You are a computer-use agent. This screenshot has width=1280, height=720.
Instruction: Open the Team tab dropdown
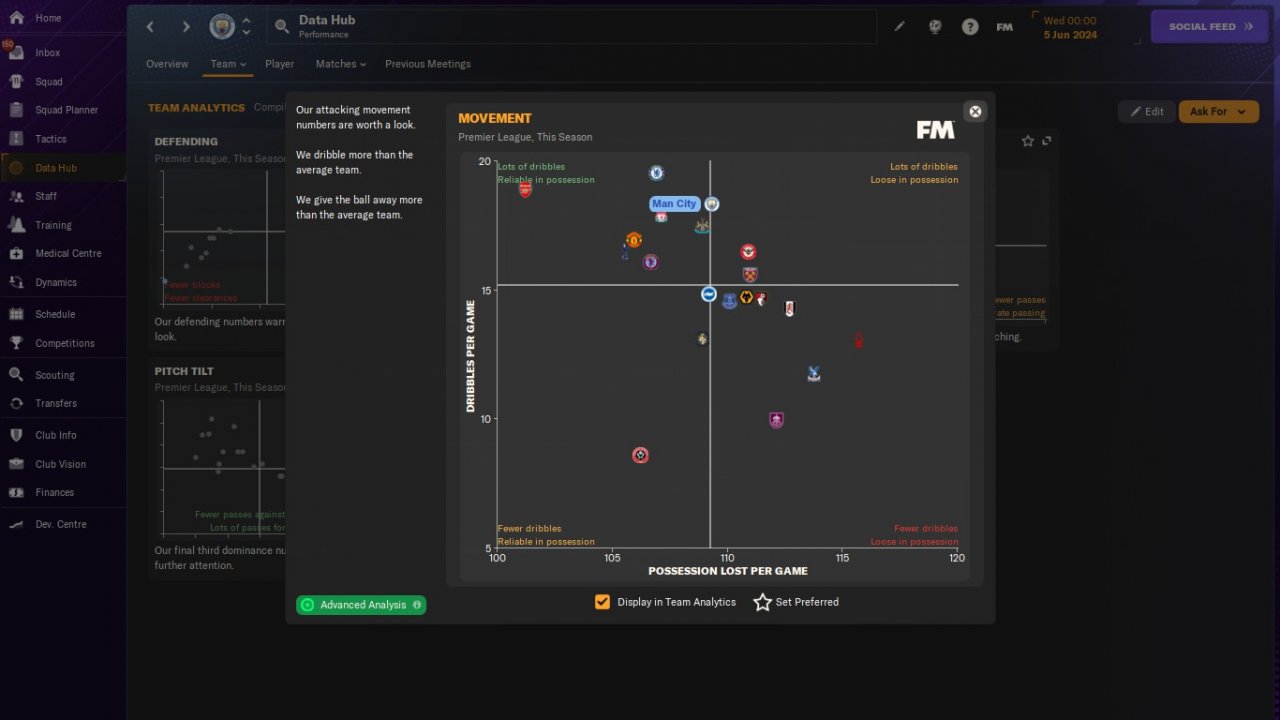coord(228,64)
